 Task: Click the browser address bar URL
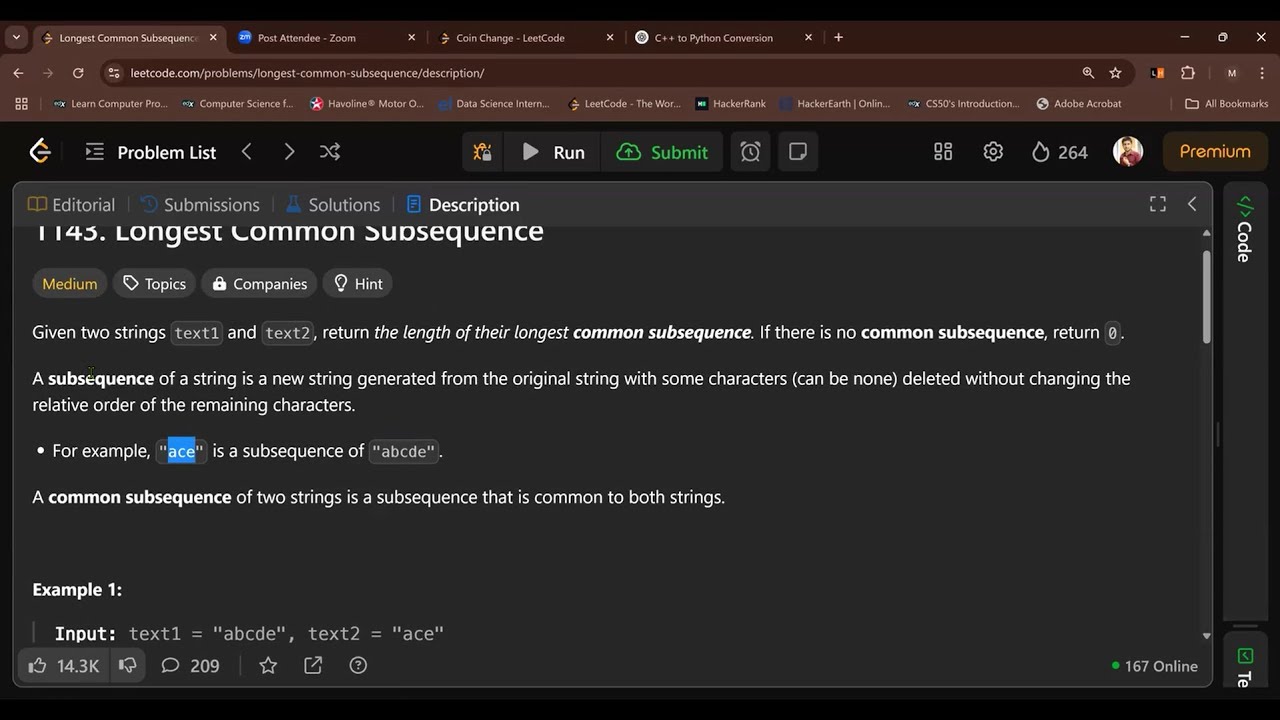(307, 73)
